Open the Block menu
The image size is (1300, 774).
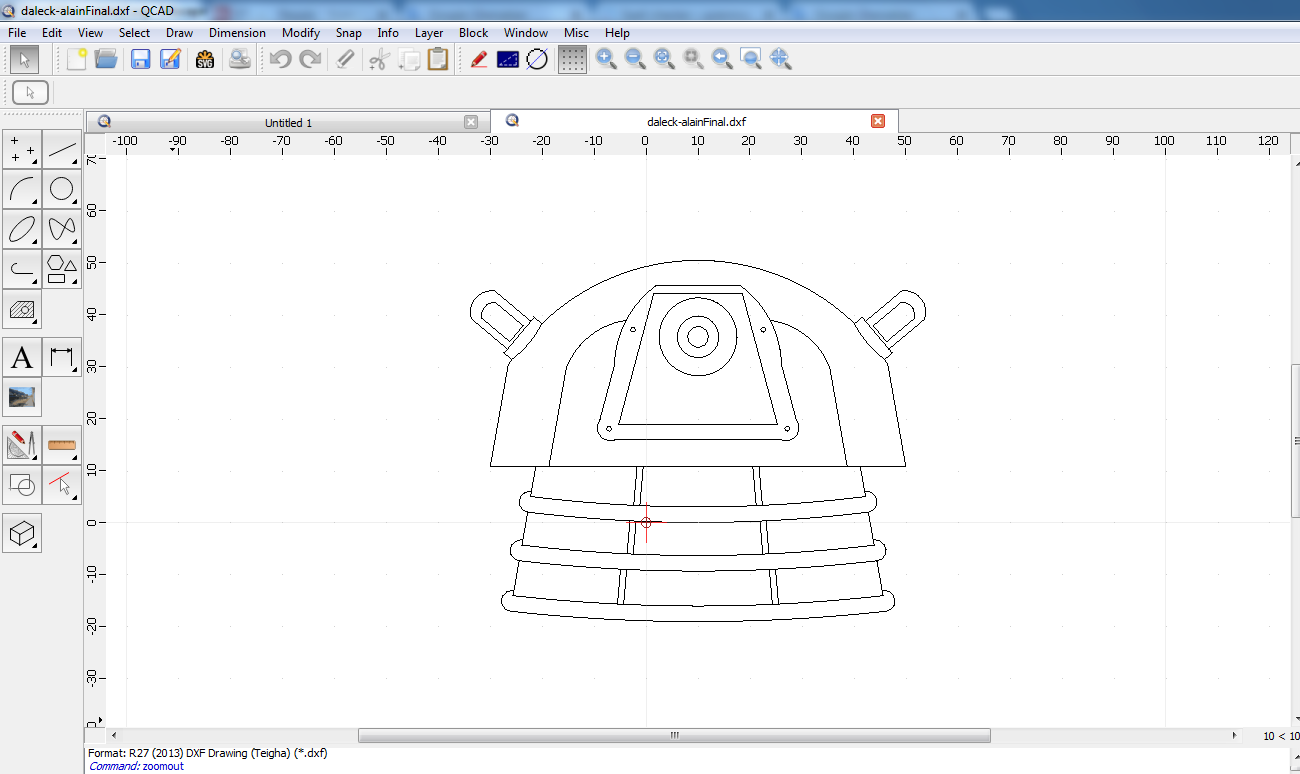474,32
